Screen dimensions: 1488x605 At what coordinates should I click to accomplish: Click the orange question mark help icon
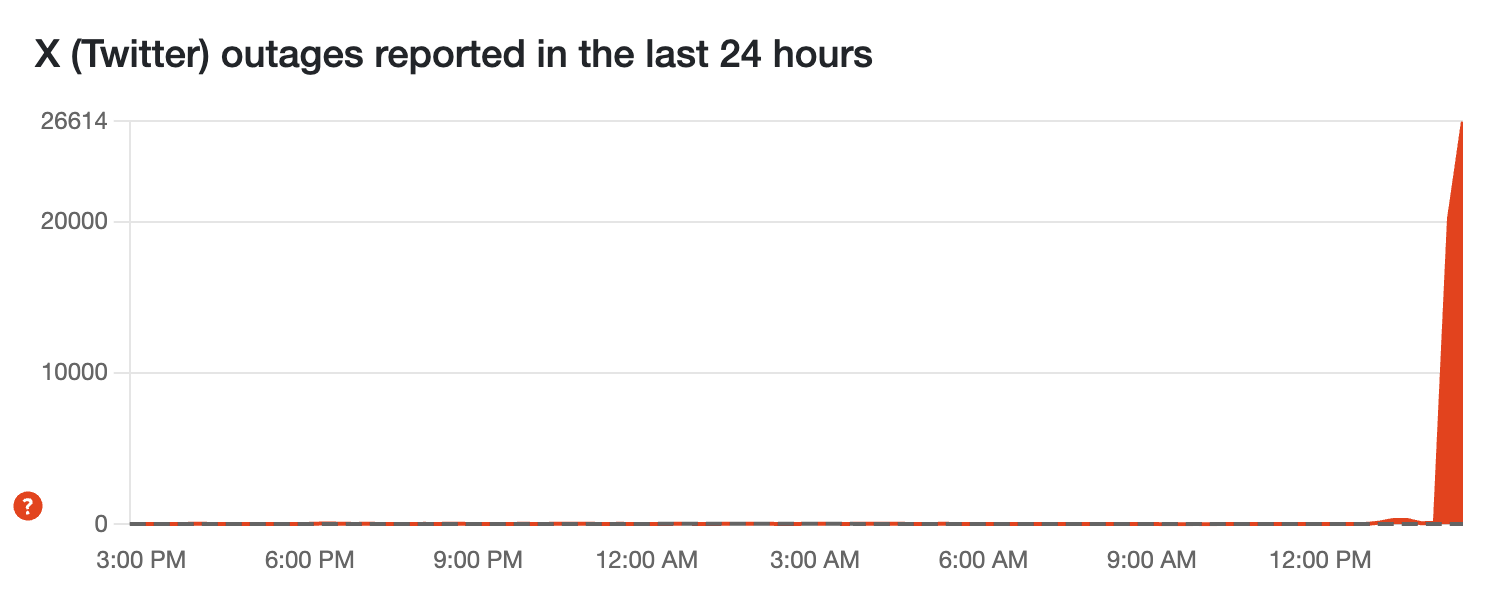(x=28, y=506)
